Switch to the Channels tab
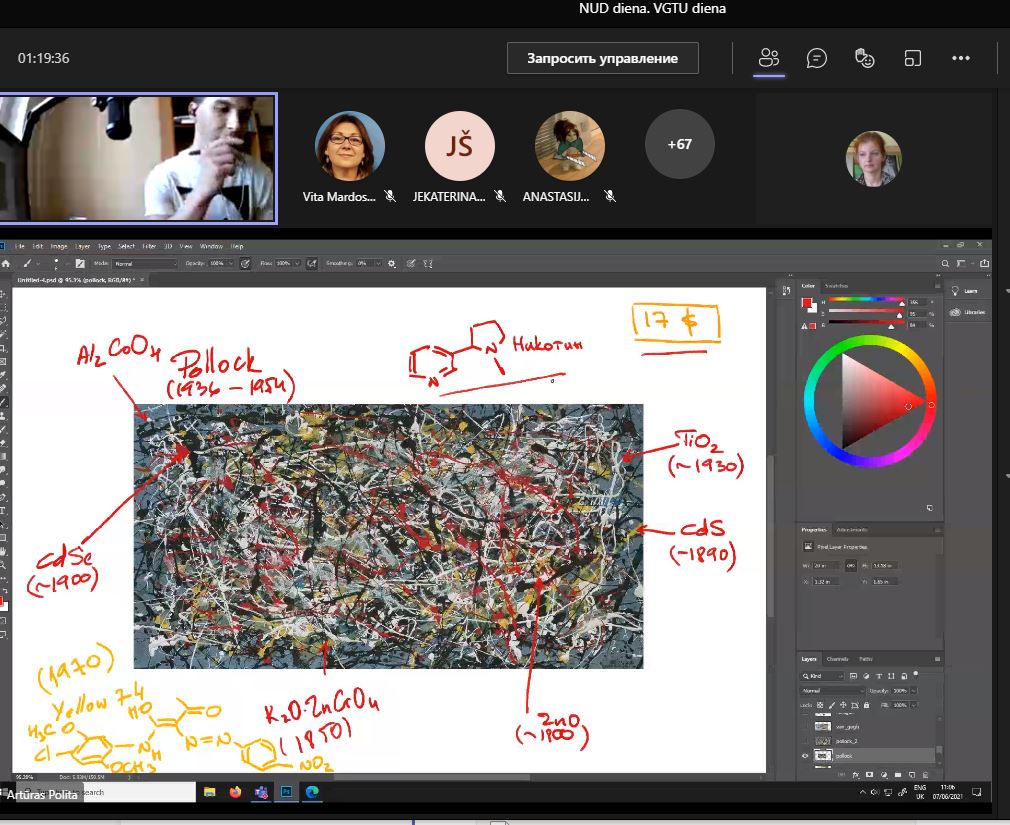 point(837,659)
